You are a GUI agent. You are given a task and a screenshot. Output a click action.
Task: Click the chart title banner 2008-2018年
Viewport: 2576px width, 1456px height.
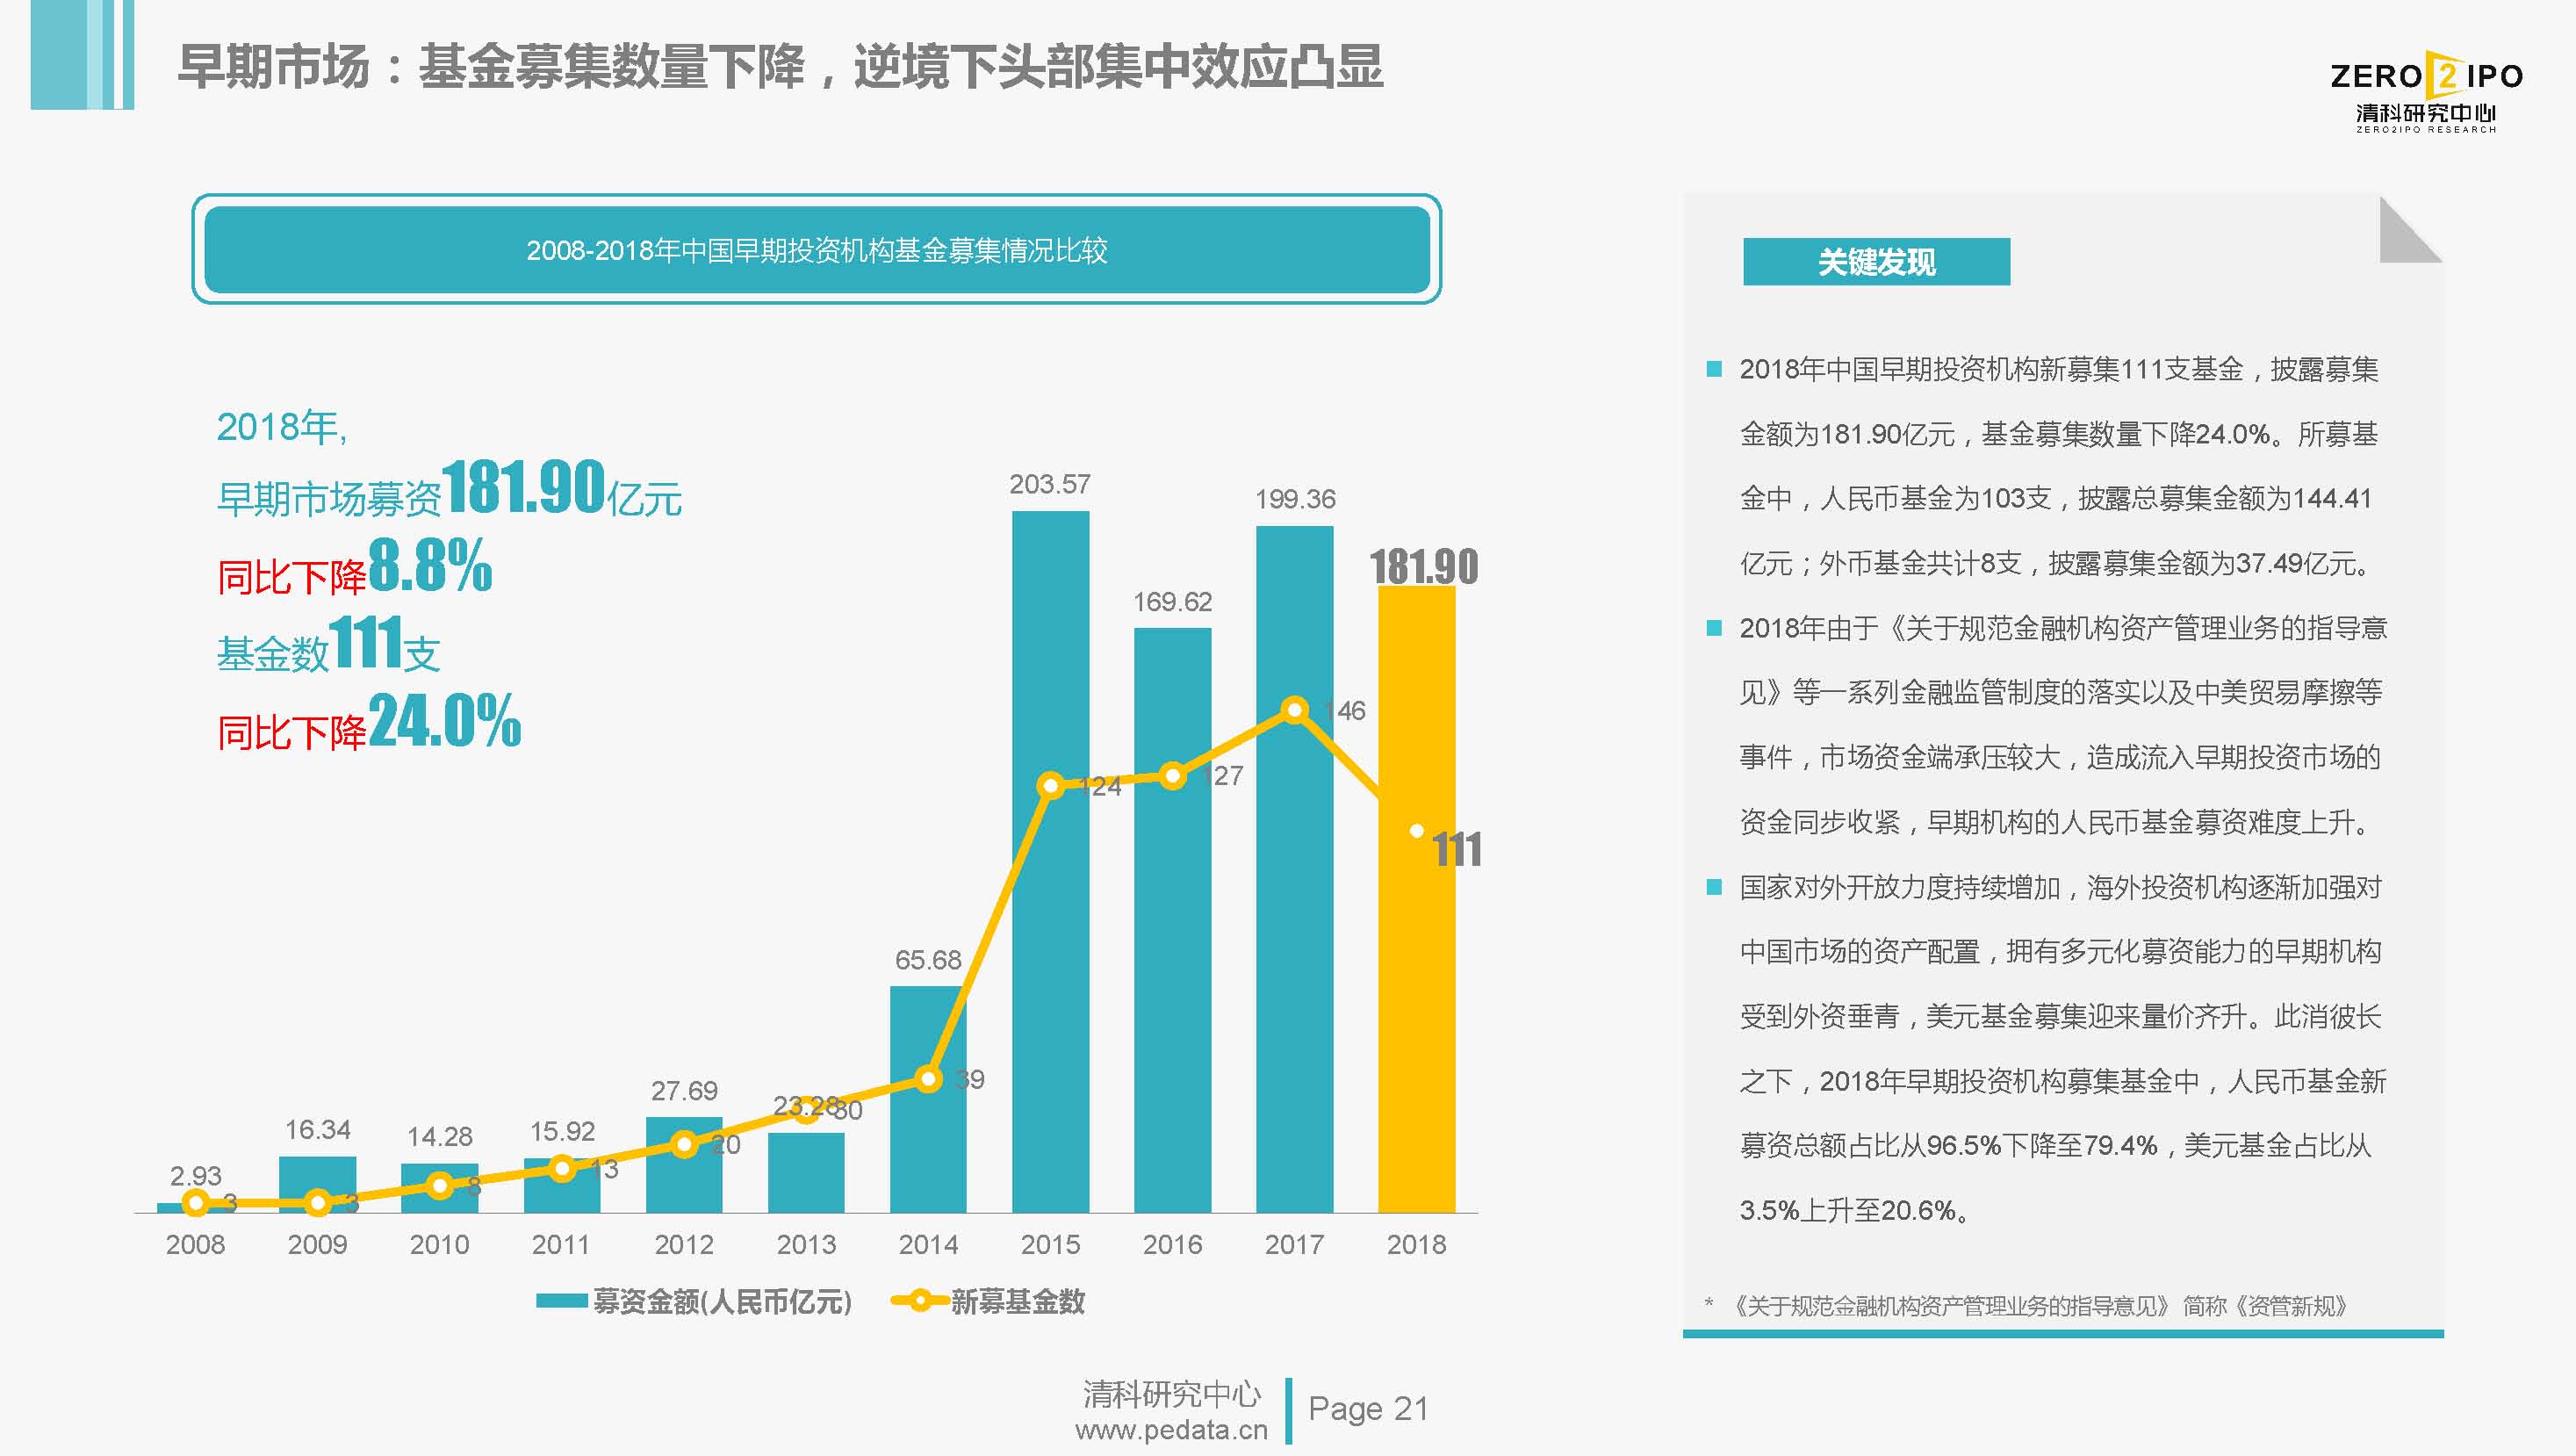pos(816,250)
